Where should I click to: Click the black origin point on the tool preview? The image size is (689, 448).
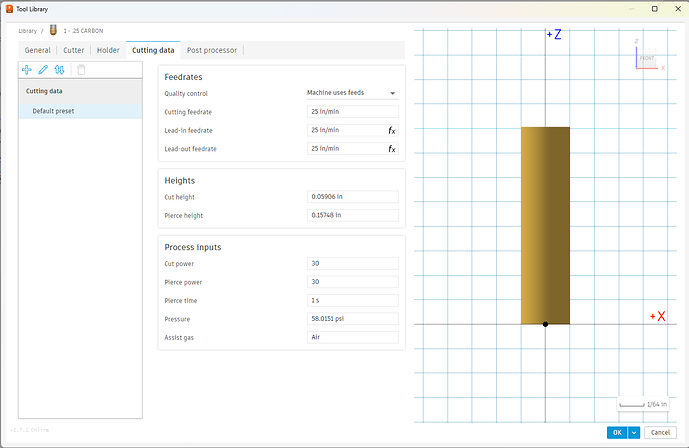[x=545, y=324]
